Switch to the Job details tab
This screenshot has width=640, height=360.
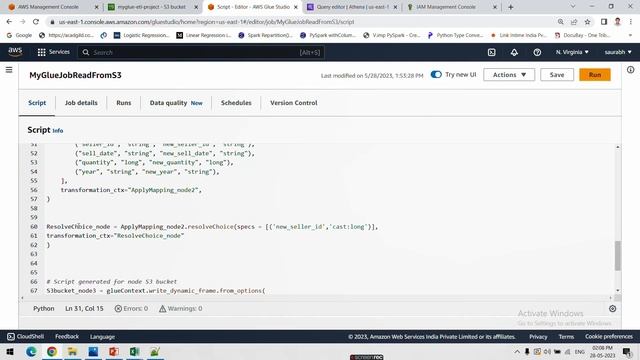tap(81, 103)
